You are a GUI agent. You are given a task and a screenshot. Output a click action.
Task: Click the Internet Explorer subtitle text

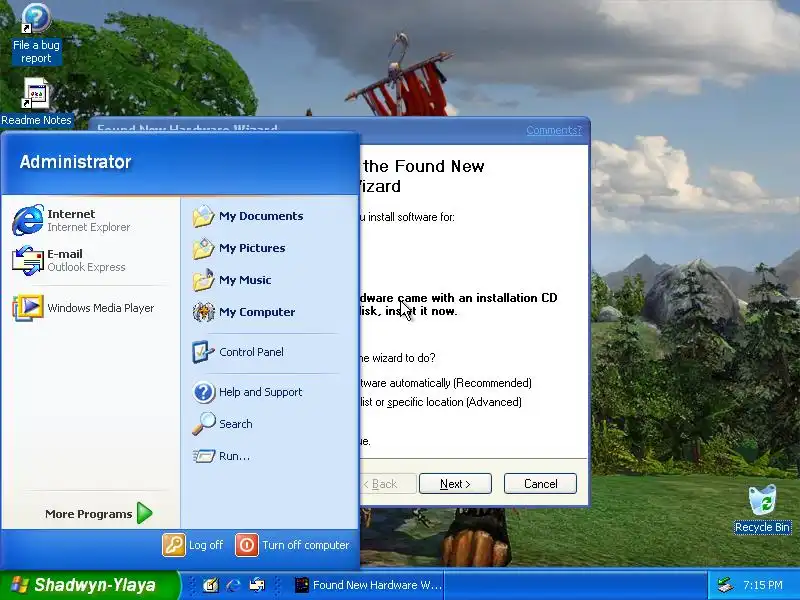coord(89,227)
